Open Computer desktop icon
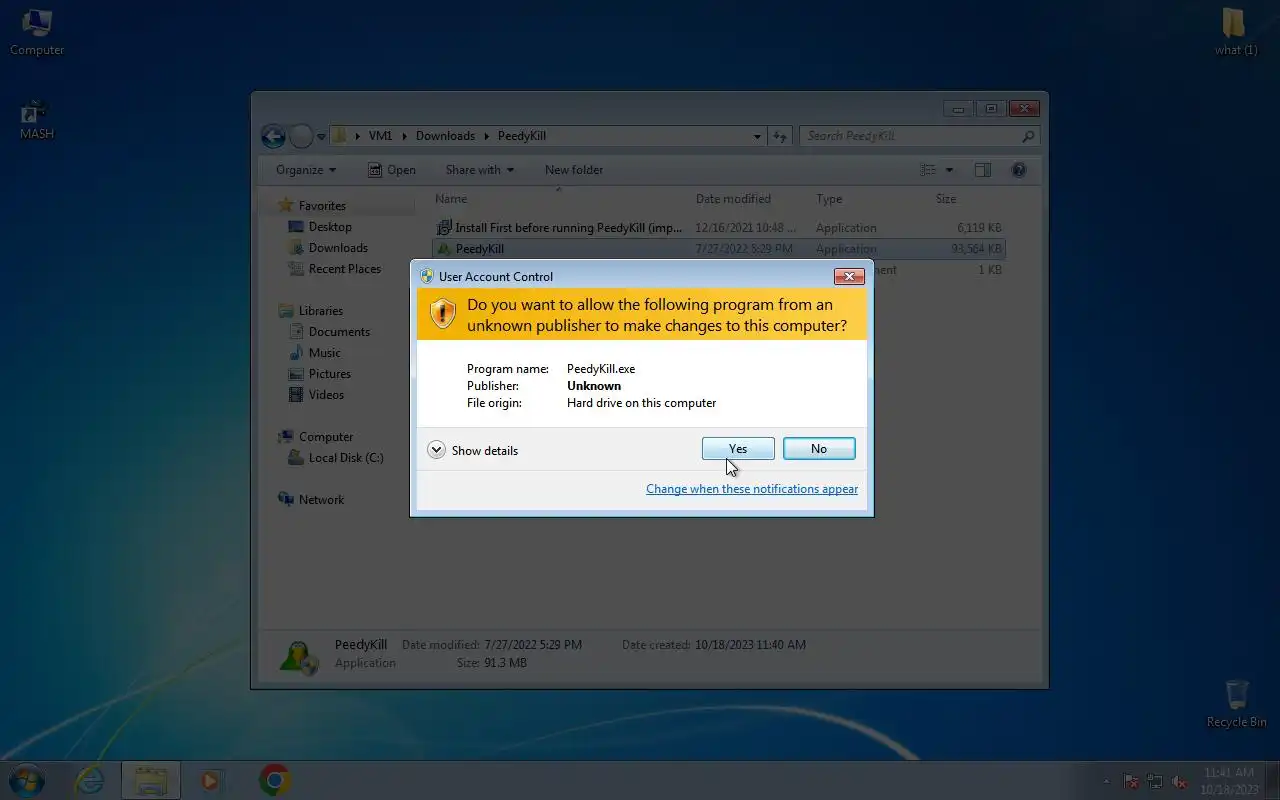Screen dimensions: 1280x800 click(37, 32)
